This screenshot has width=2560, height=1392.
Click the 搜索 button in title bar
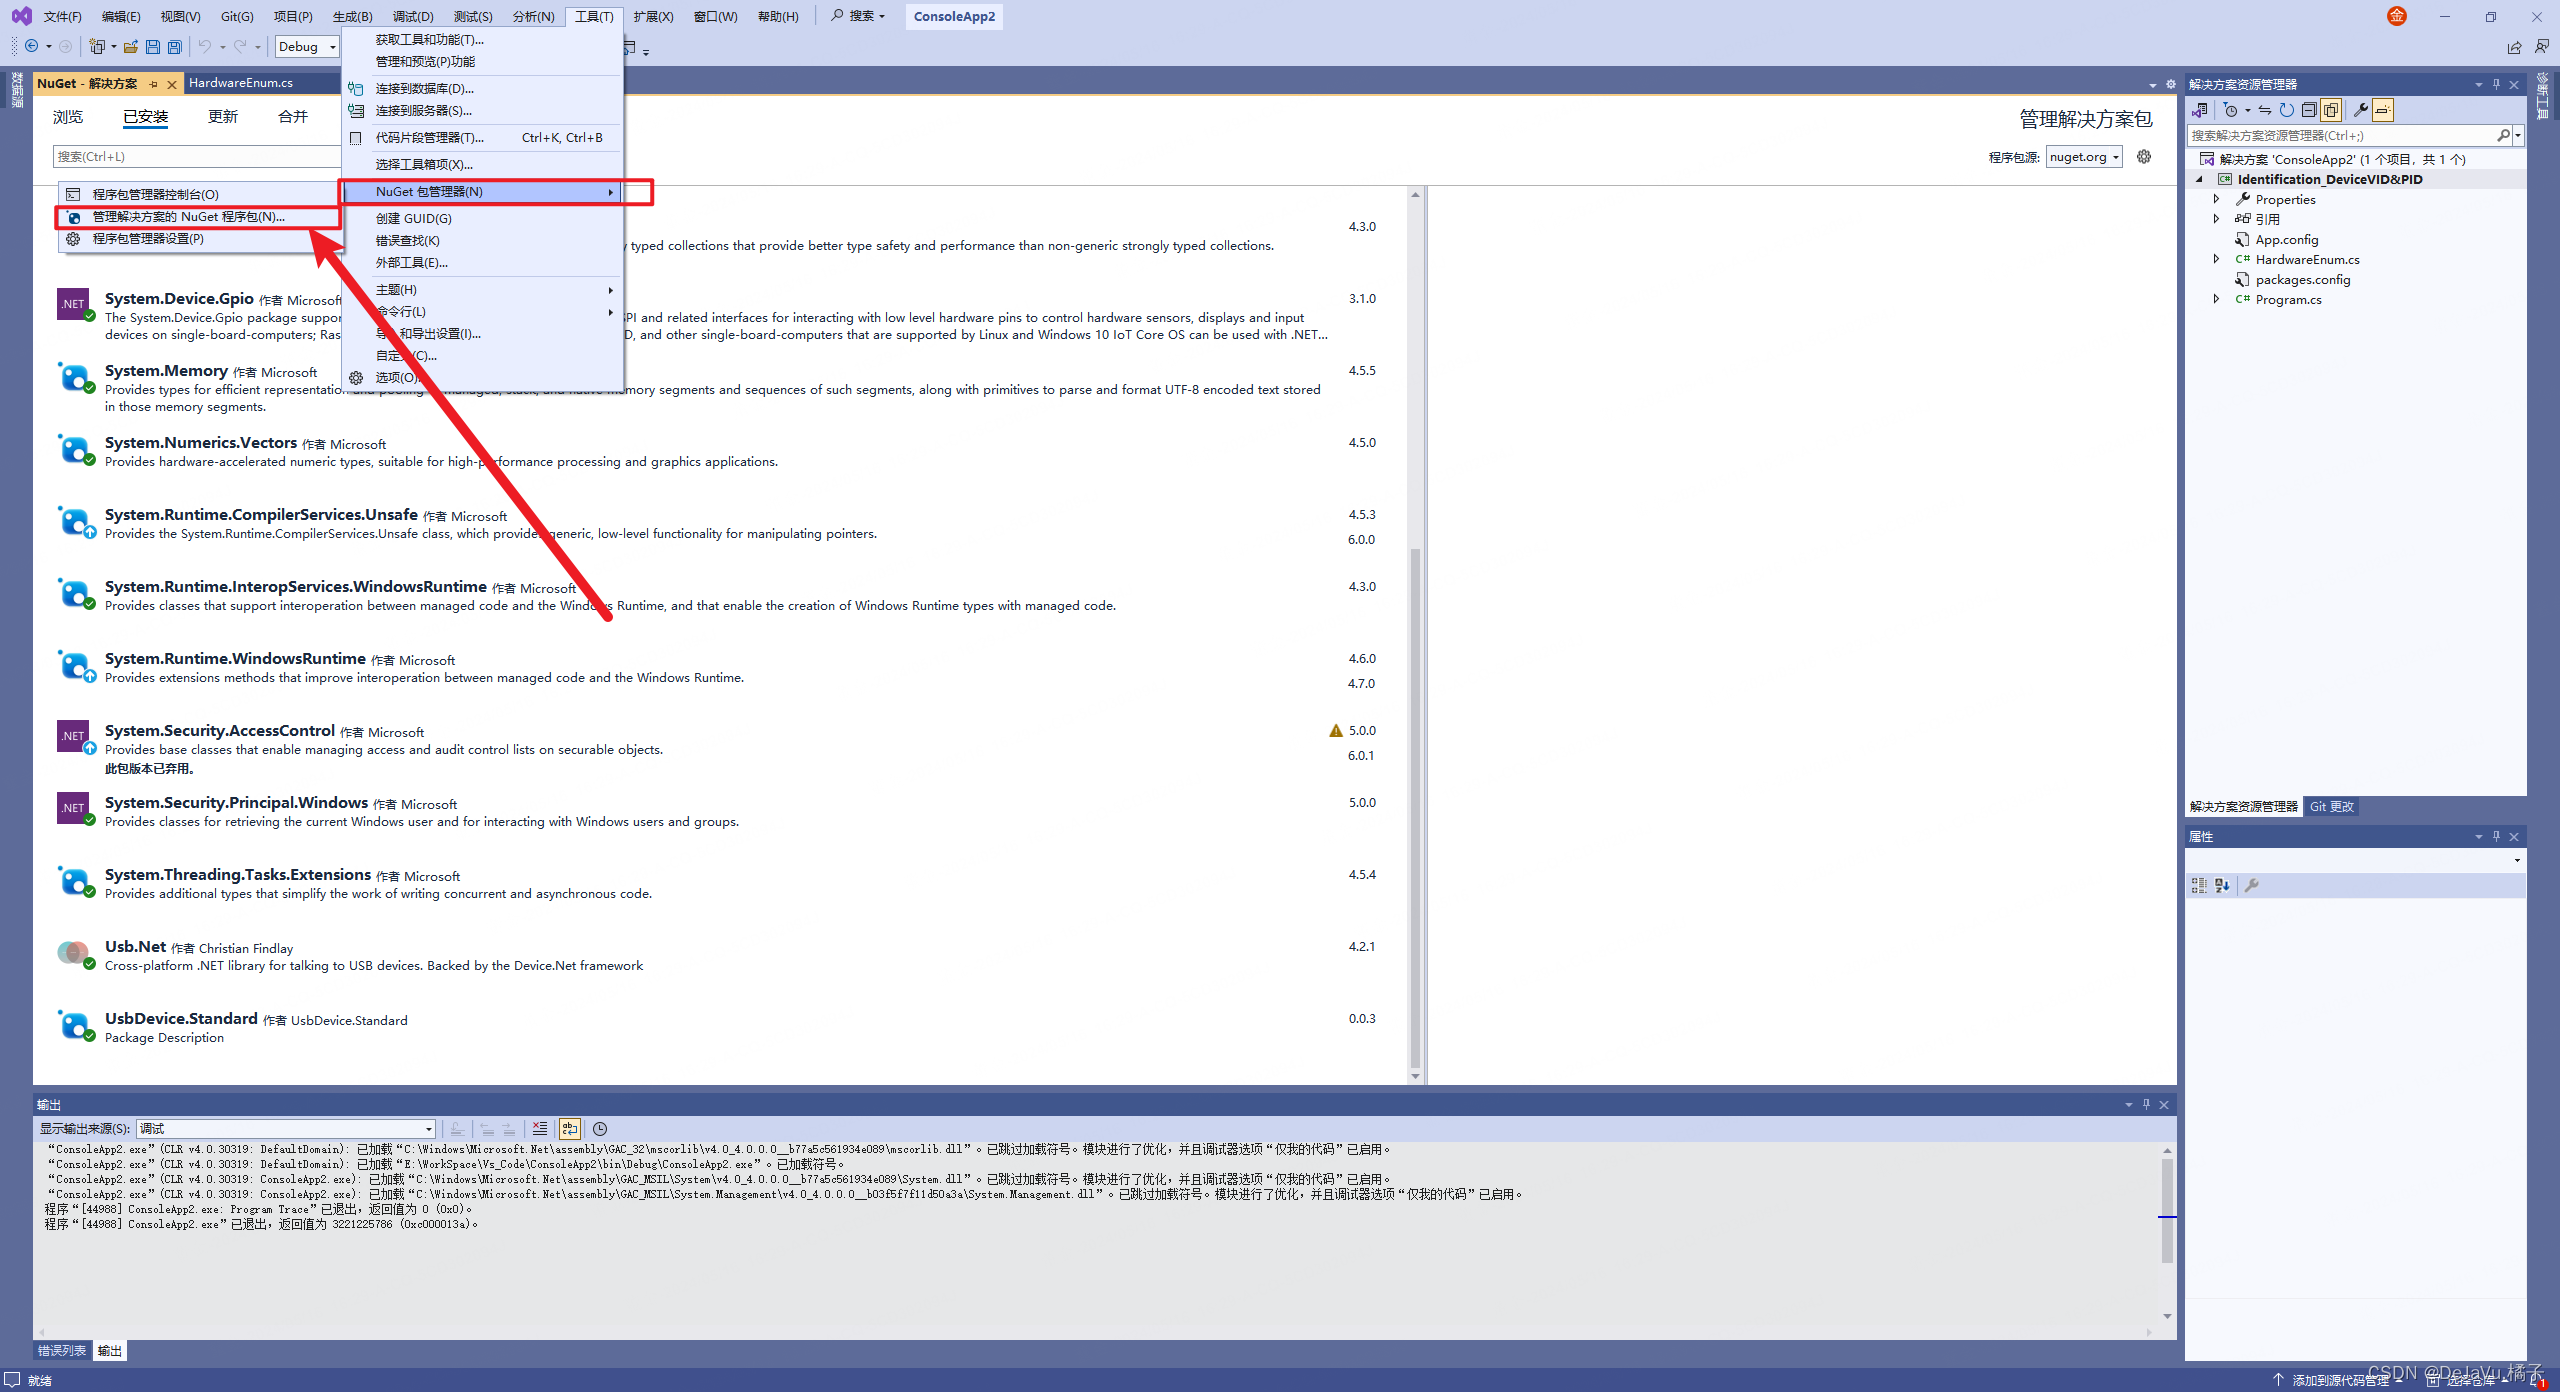(x=858, y=16)
